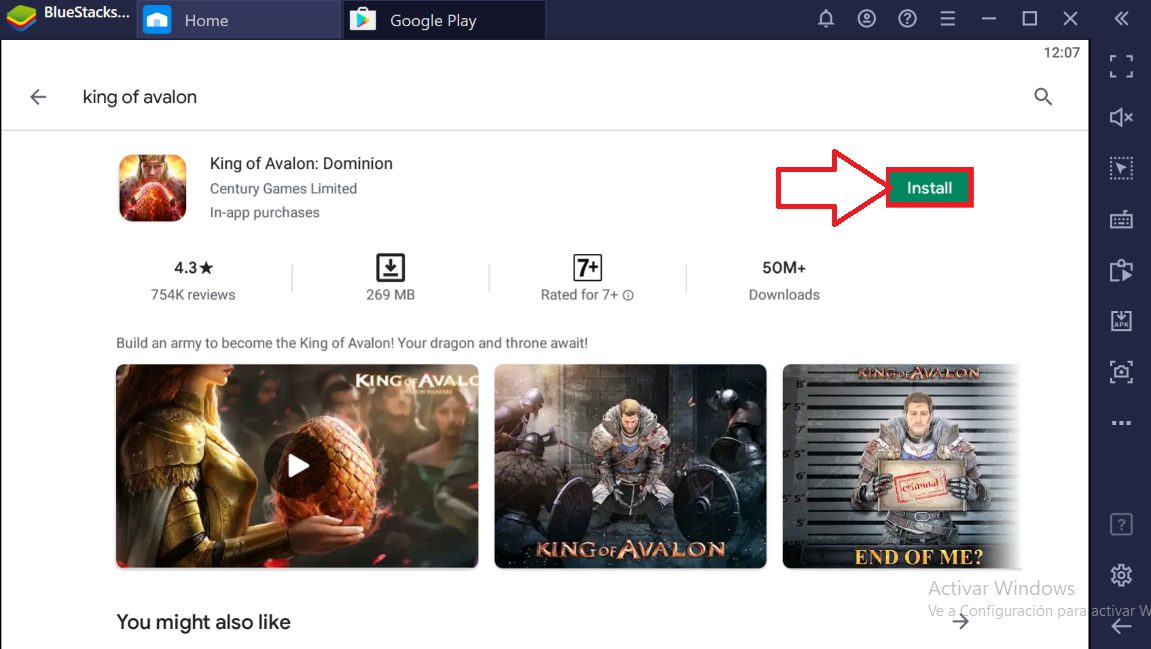Go back with Google Play back arrow
Viewport: 1151px width, 649px height.
[38, 97]
